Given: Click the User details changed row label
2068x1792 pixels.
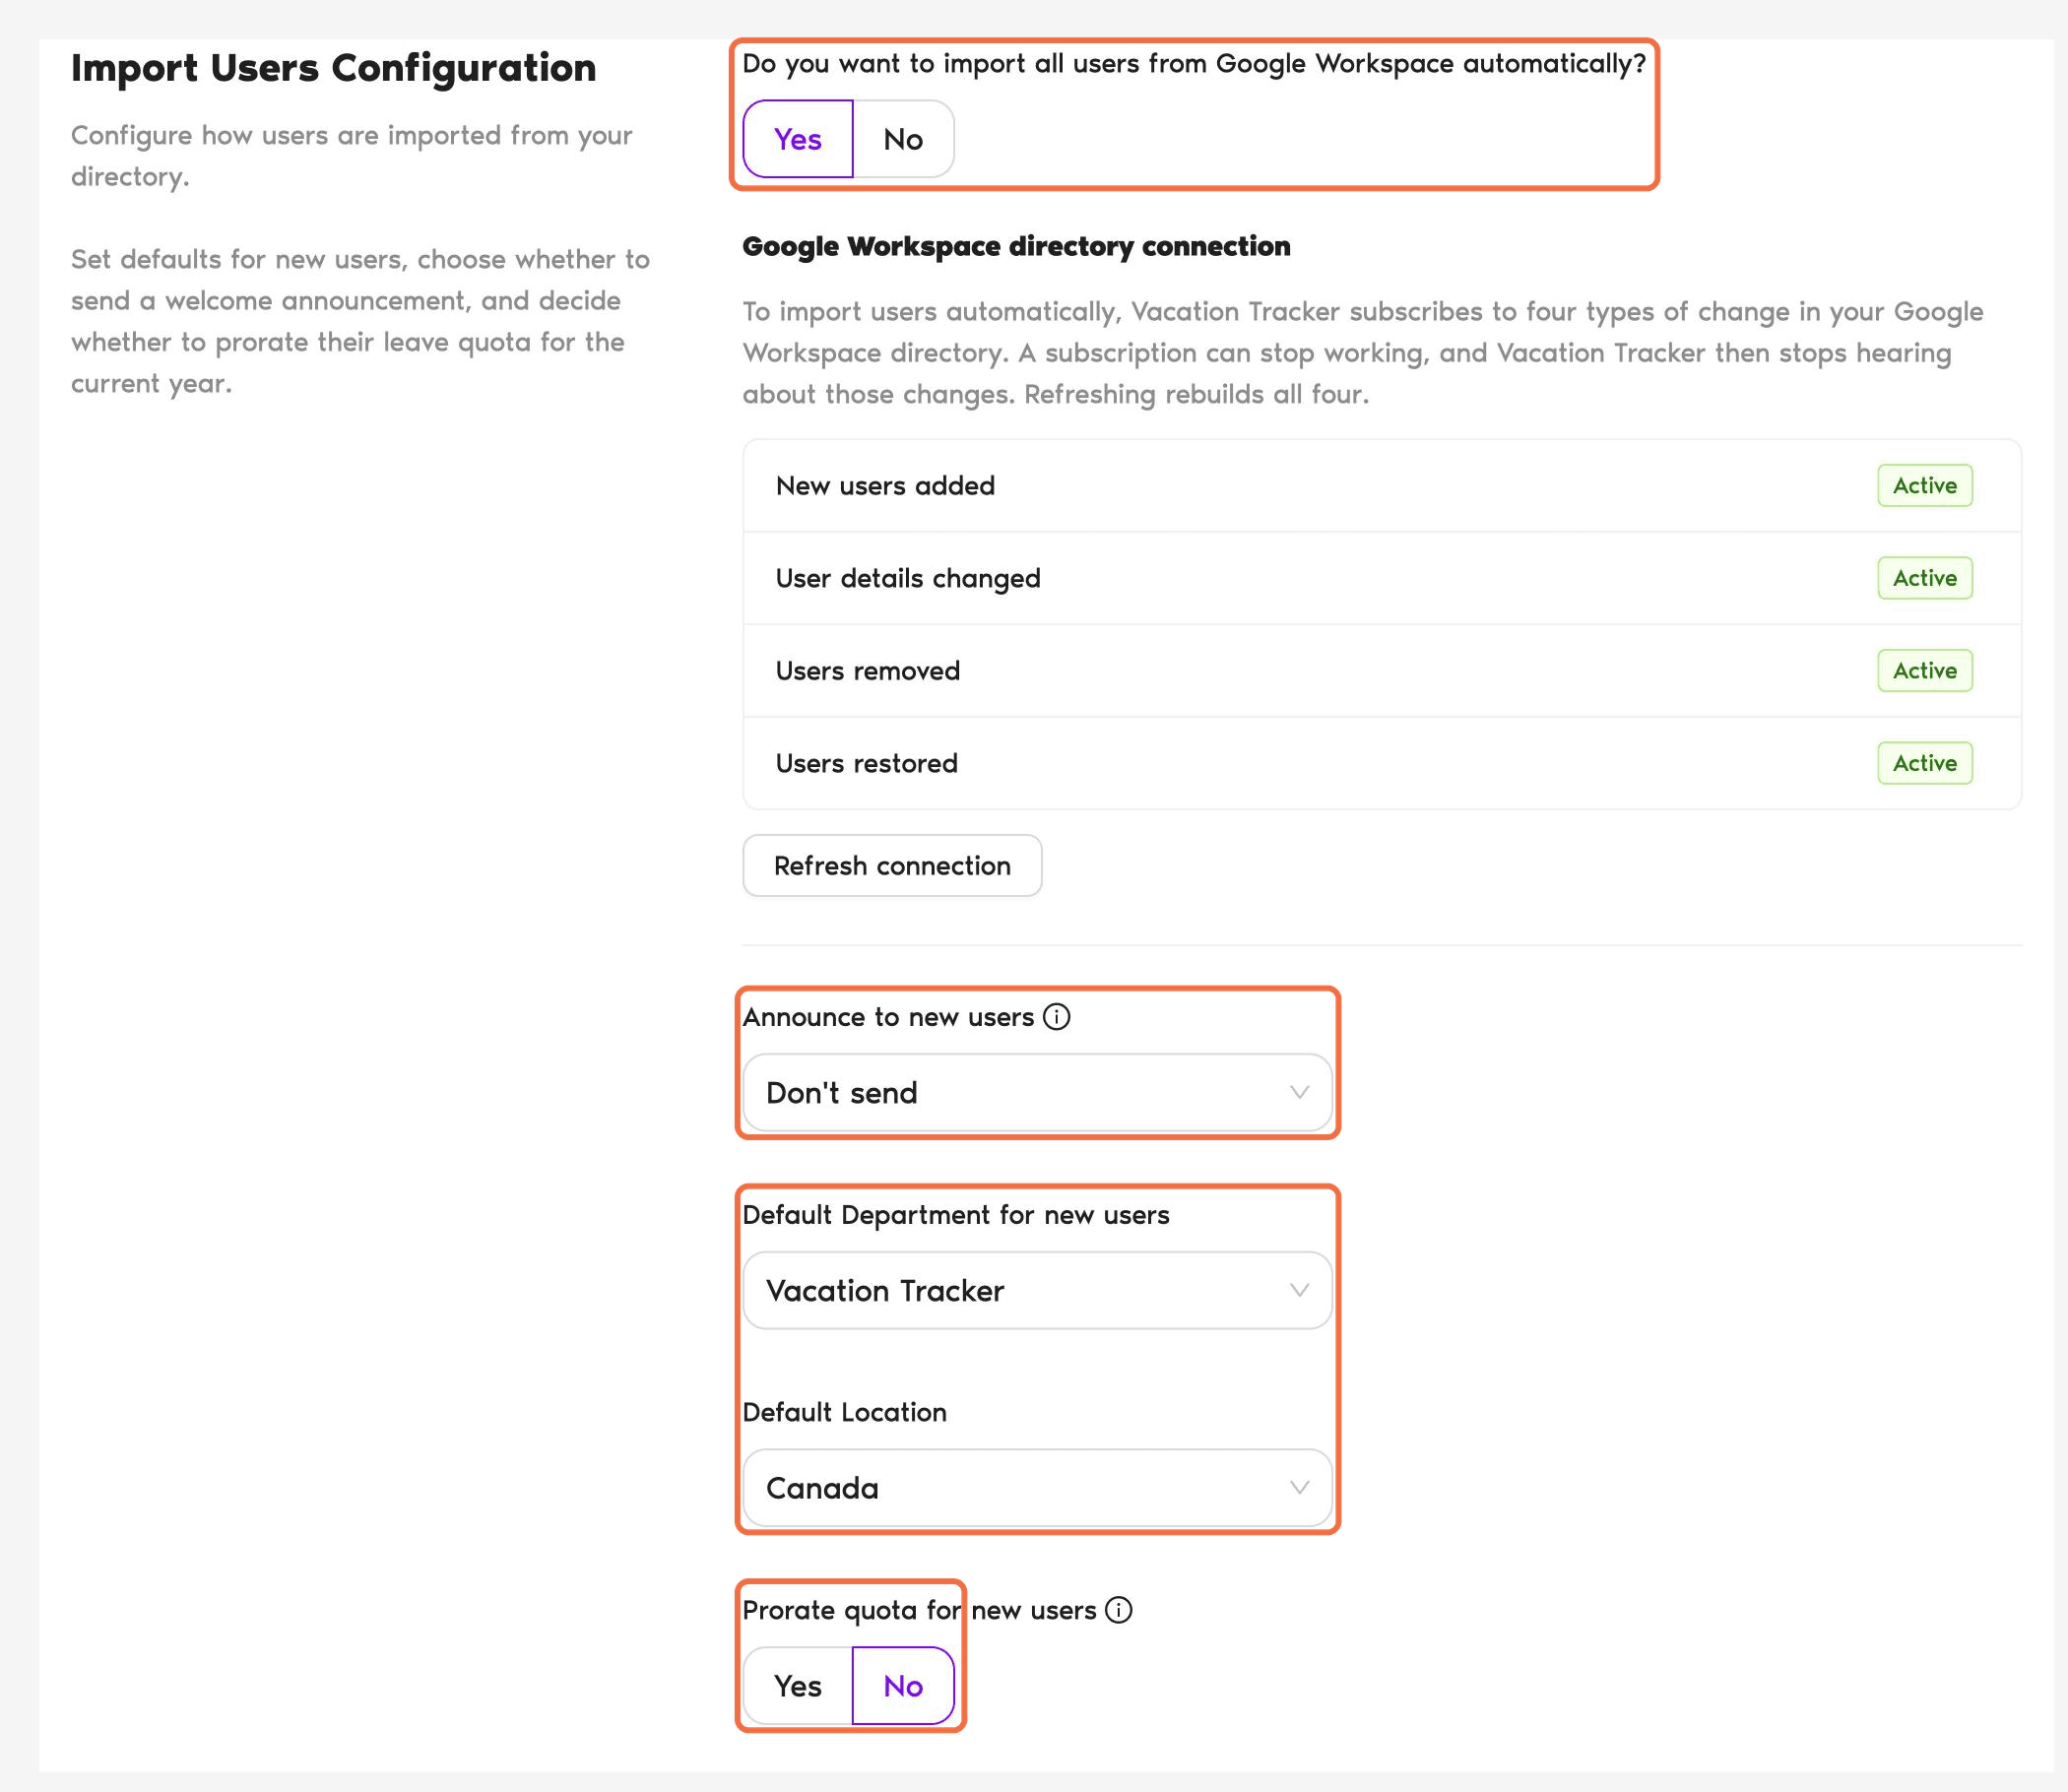Looking at the screenshot, I should [908, 578].
